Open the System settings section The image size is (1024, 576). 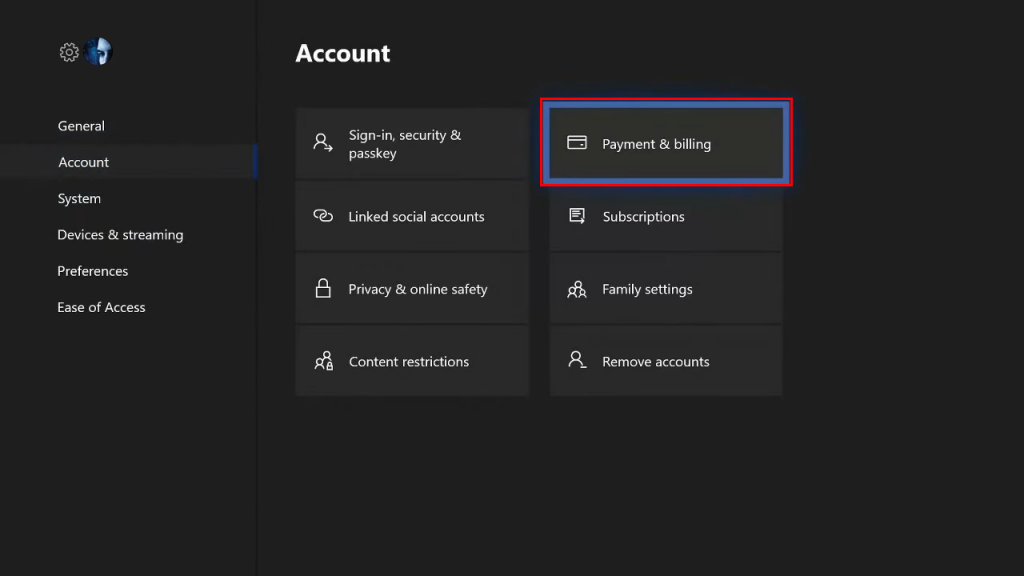click(79, 198)
